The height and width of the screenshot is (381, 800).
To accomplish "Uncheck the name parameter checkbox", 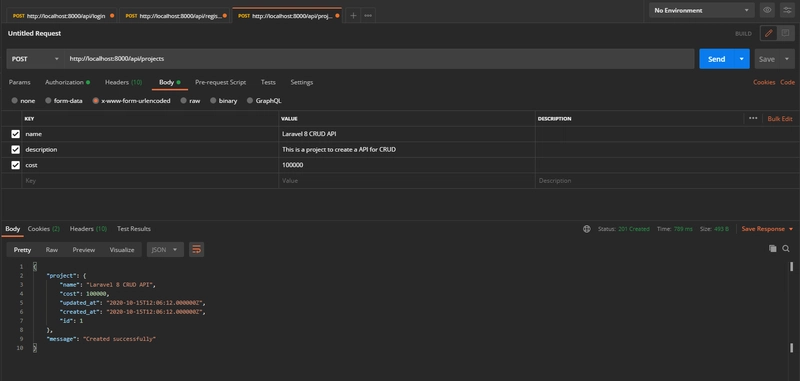I will [15, 134].
